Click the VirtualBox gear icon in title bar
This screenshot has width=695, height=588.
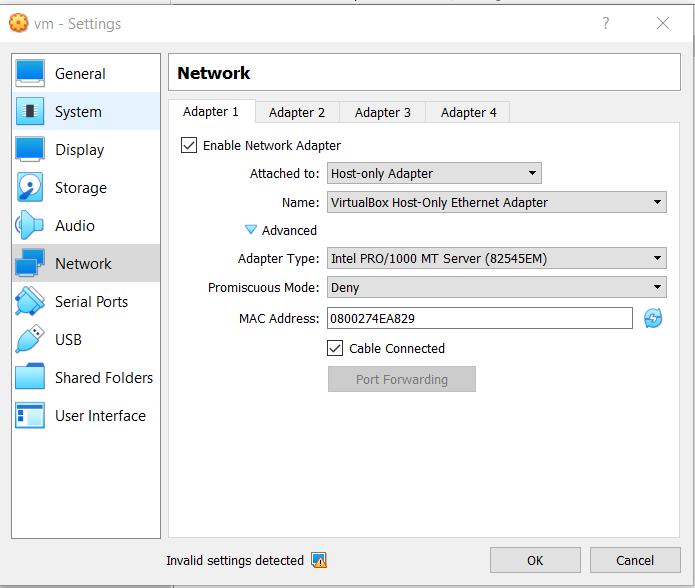[18, 23]
